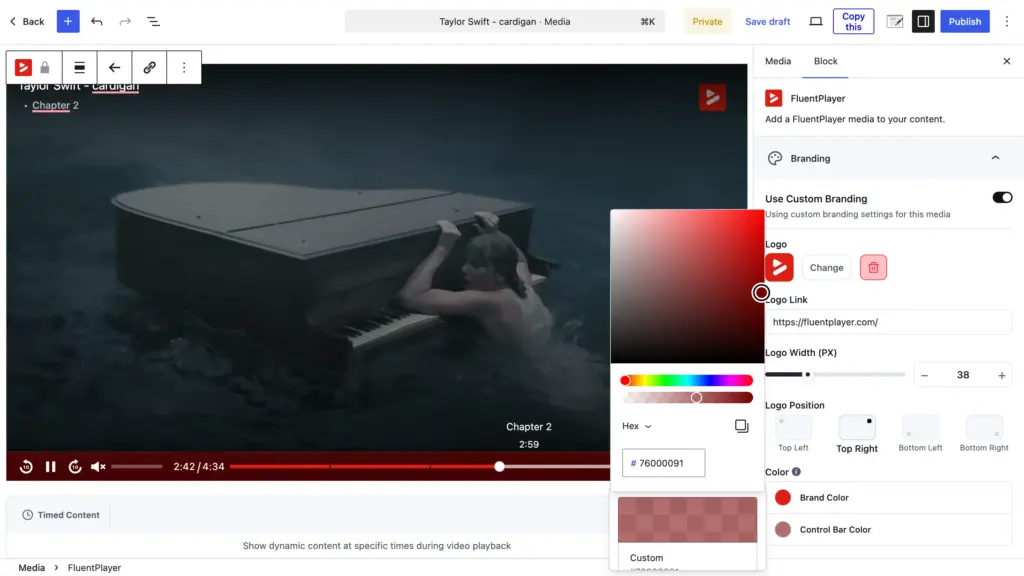Open the preview device view icon
The image size is (1024, 576).
coord(816,22)
